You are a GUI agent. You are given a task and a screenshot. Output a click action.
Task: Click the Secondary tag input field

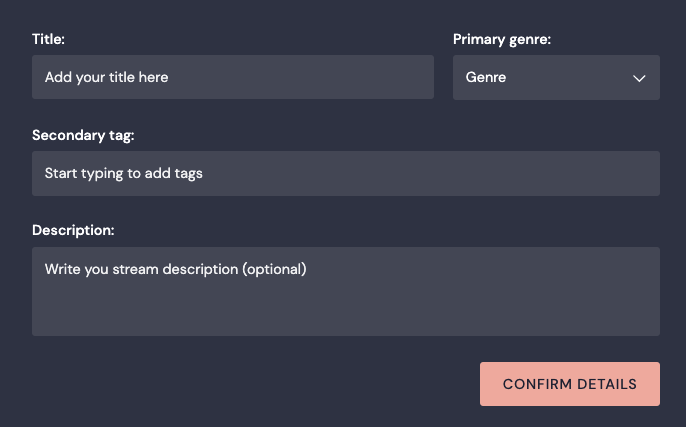[345, 173]
